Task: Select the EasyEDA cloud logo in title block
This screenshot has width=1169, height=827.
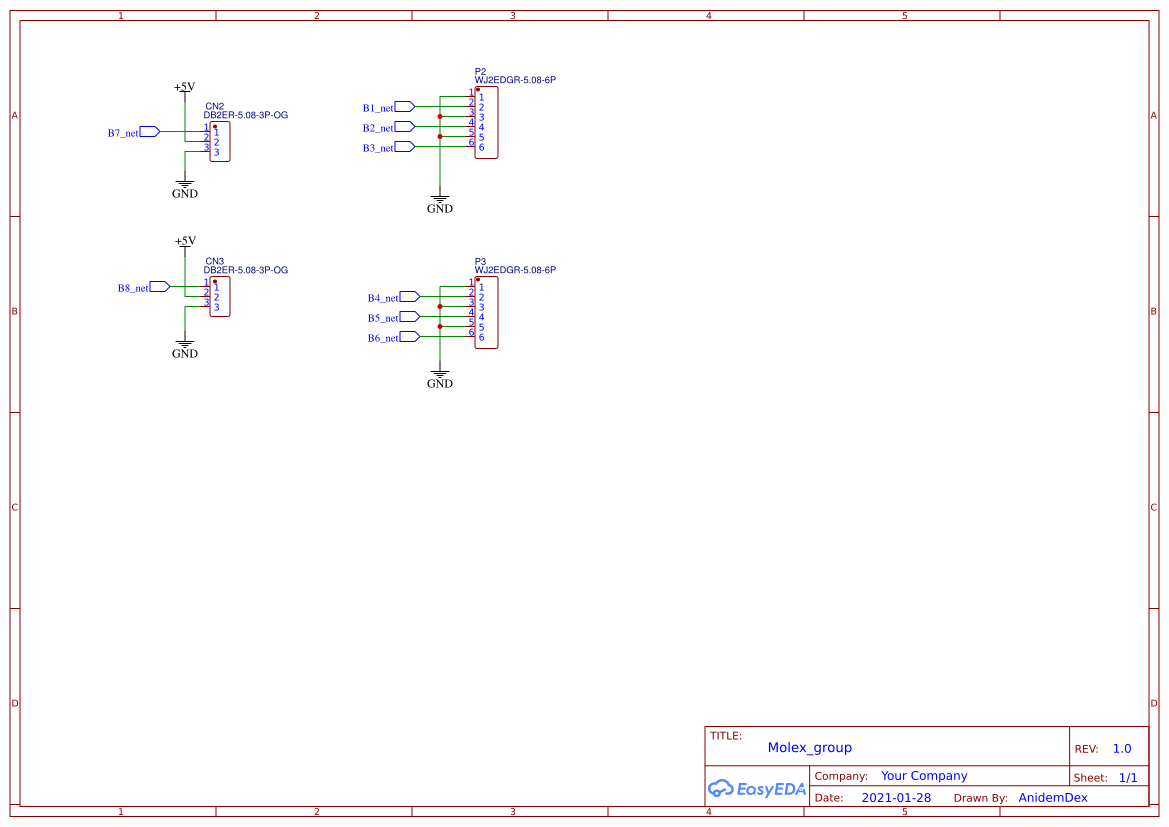Action: coord(756,789)
